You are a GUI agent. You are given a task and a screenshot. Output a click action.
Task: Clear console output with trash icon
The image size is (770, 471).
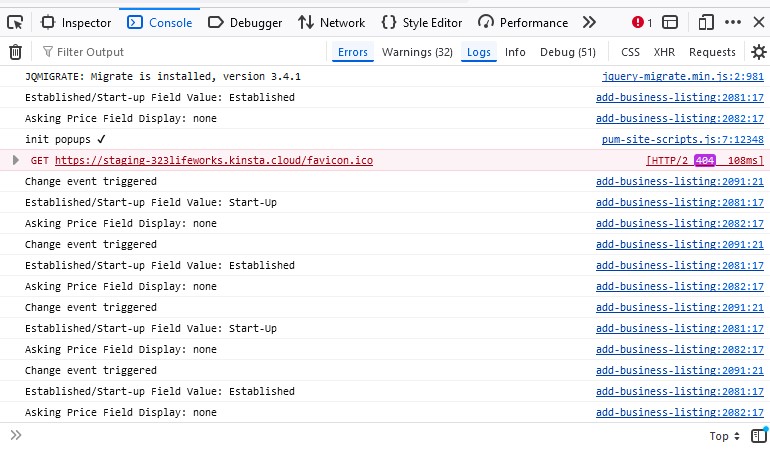[15, 52]
